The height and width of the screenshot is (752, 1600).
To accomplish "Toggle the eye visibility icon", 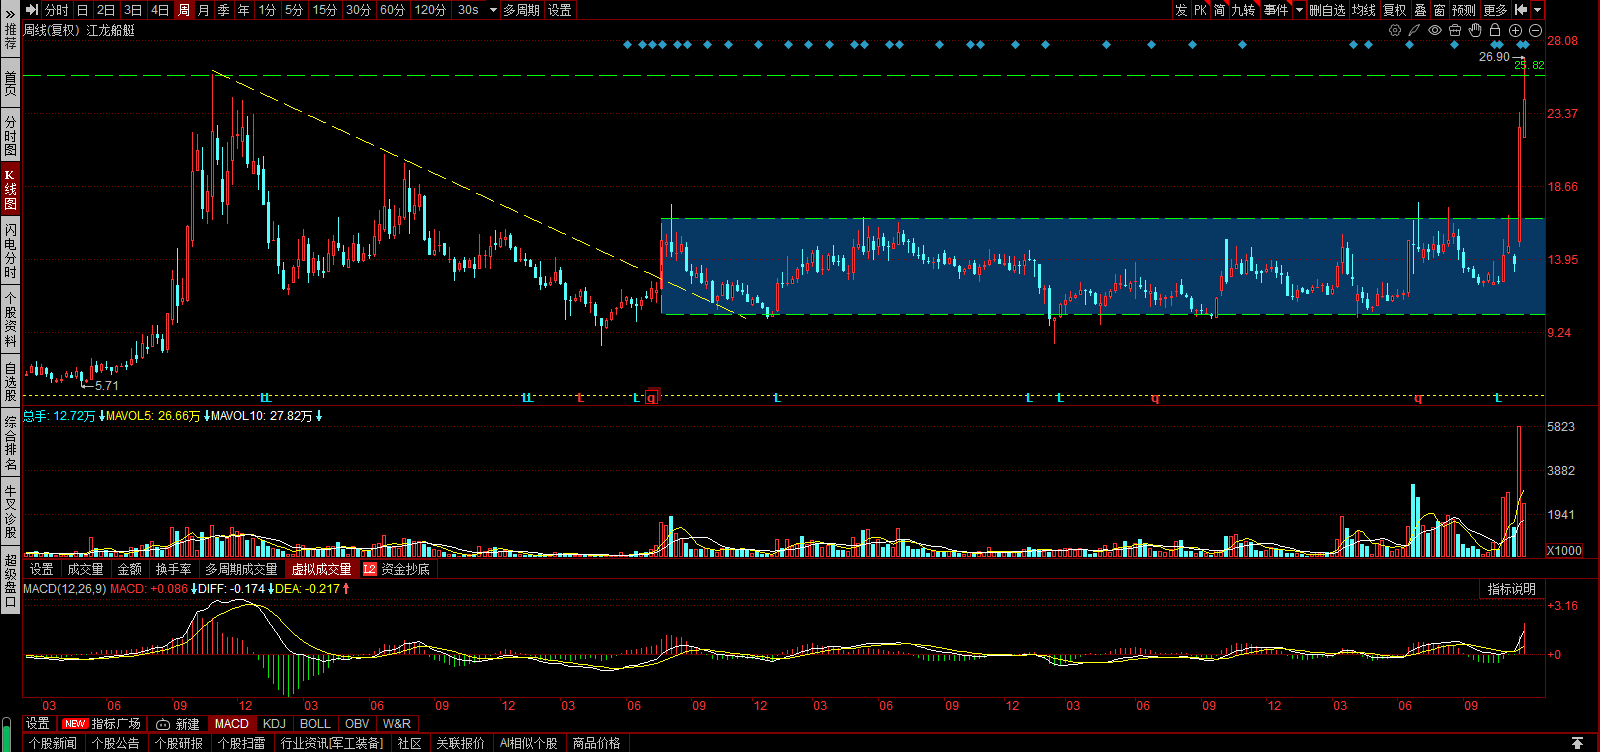I will 1435,30.
